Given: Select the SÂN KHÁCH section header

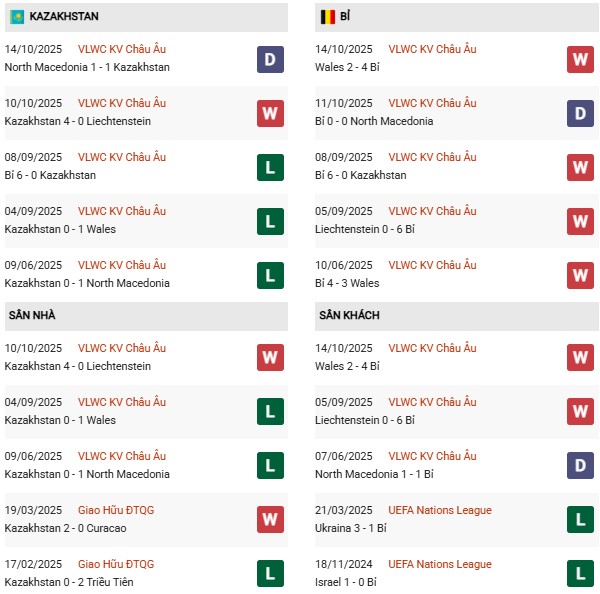Looking at the screenshot, I should tap(350, 315).
